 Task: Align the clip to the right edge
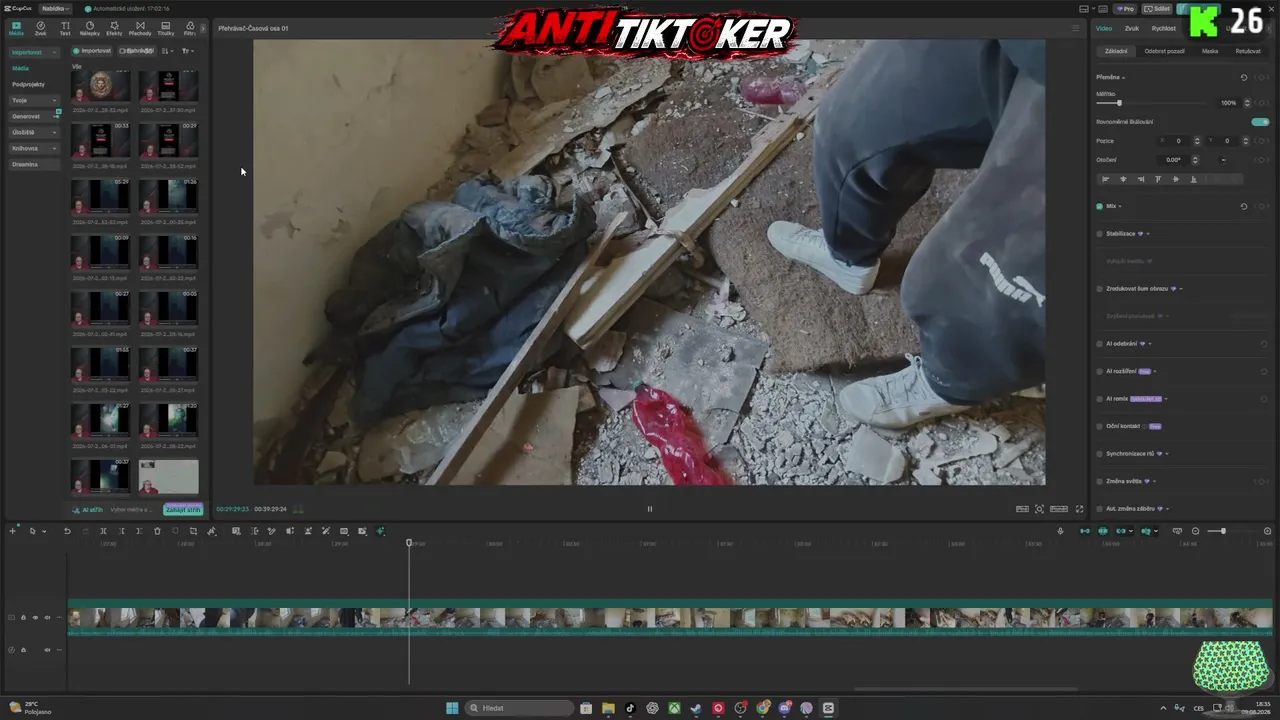(1141, 179)
